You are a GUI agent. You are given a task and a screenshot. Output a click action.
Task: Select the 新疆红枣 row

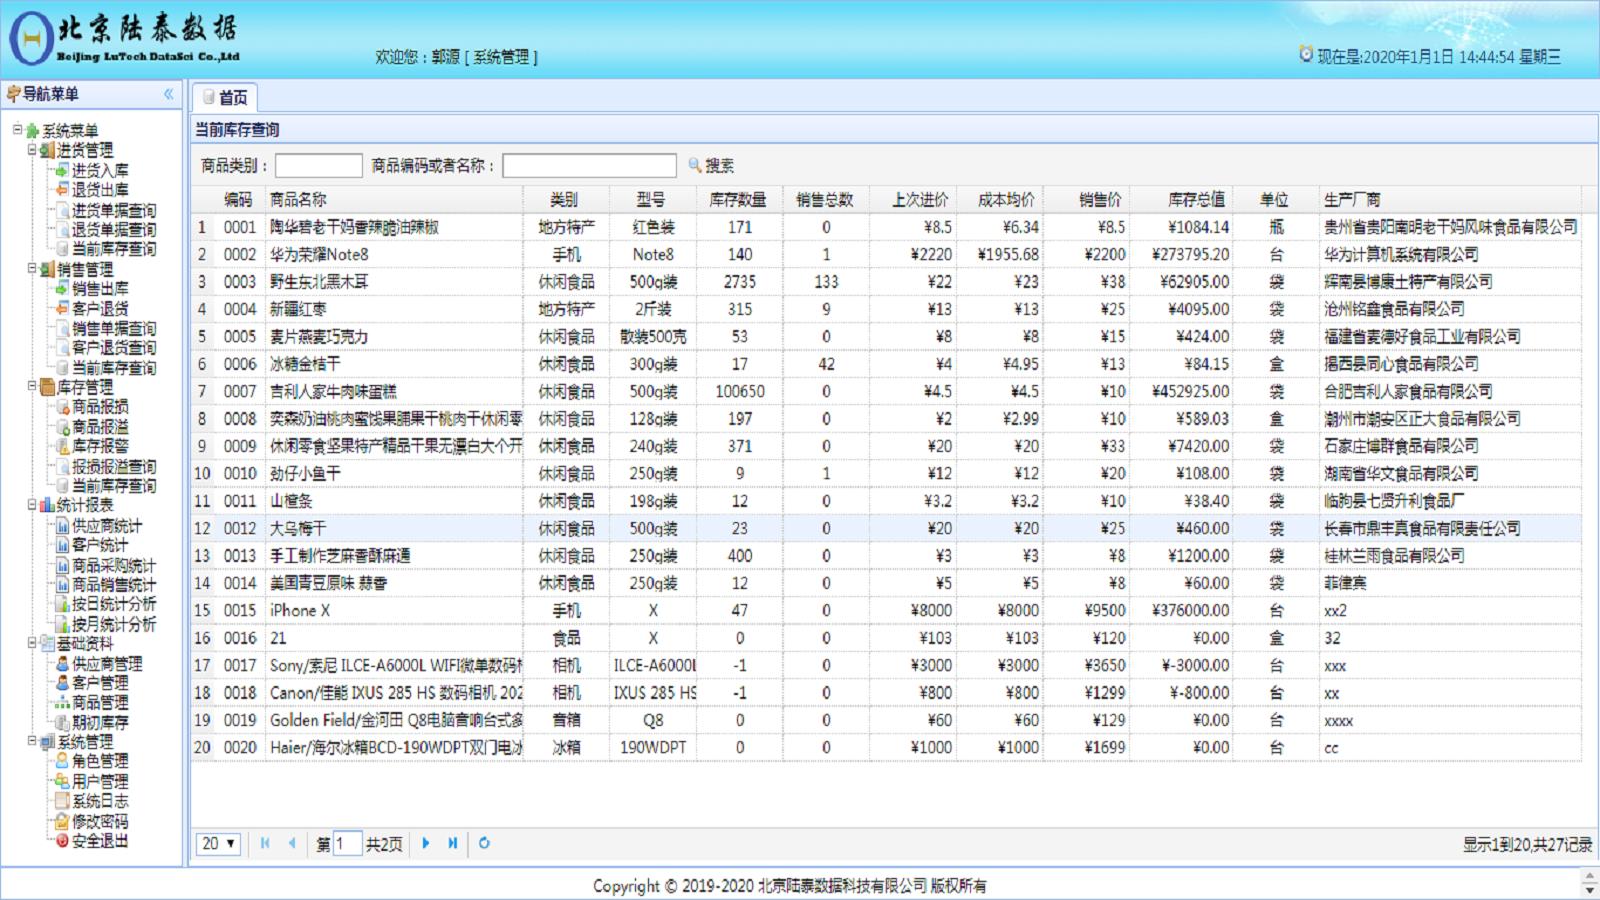(x=887, y=310)
